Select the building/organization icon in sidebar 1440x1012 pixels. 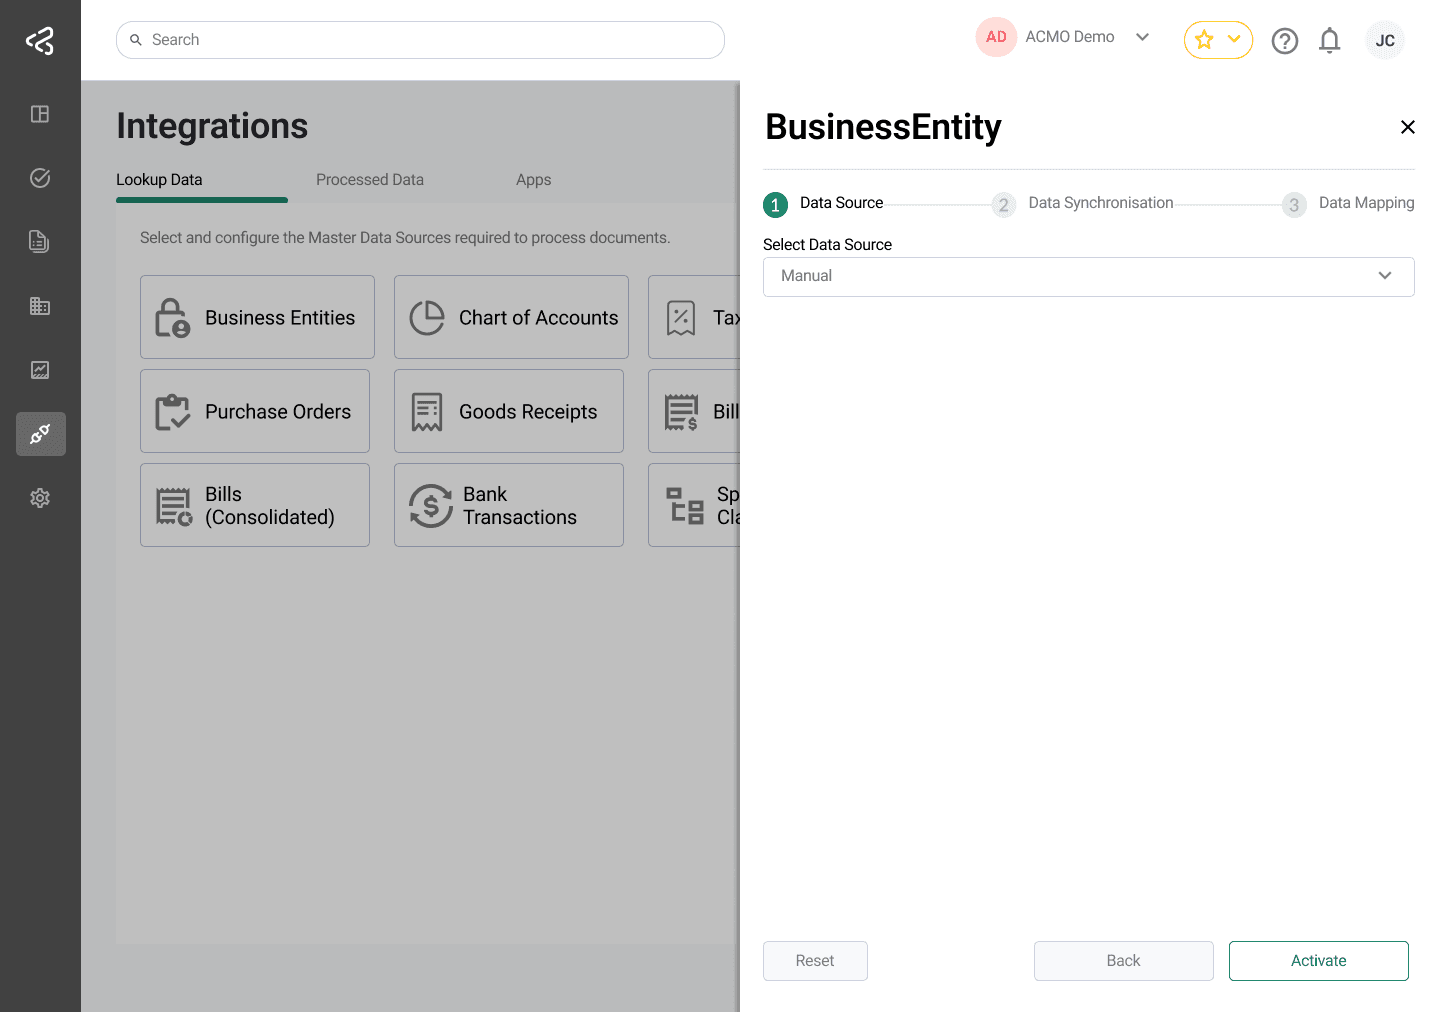(40, 305)
